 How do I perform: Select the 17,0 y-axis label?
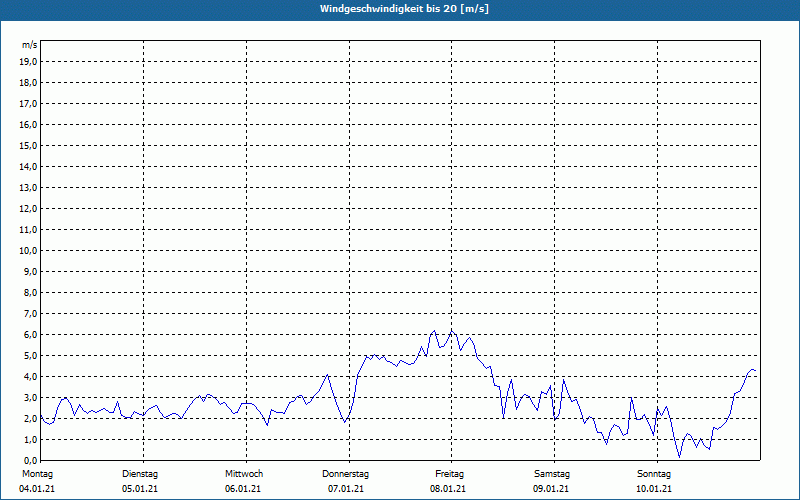(28, 104)
